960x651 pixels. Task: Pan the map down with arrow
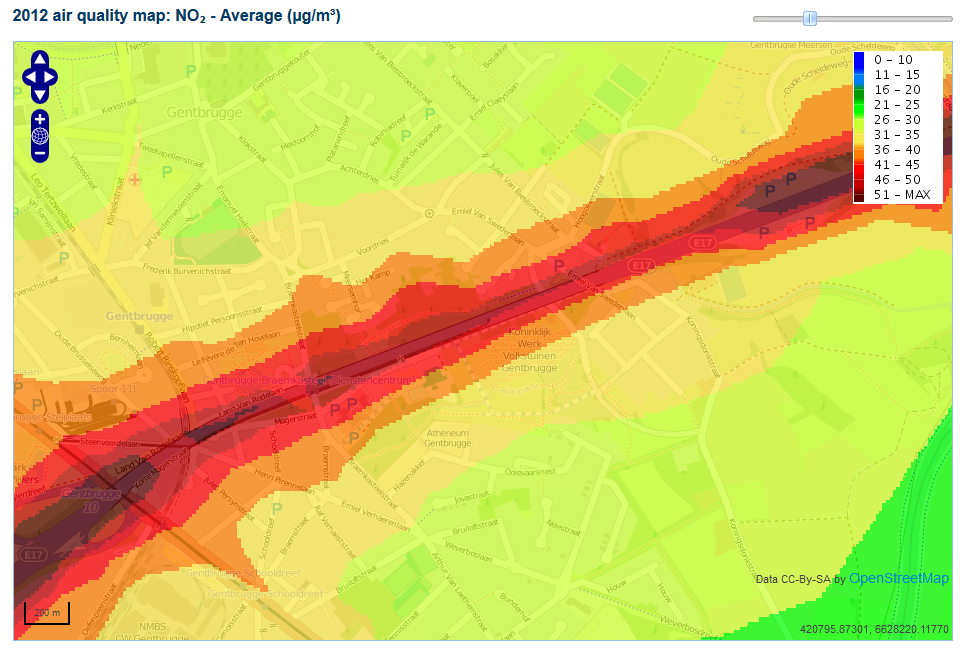(x=40, y=95)
